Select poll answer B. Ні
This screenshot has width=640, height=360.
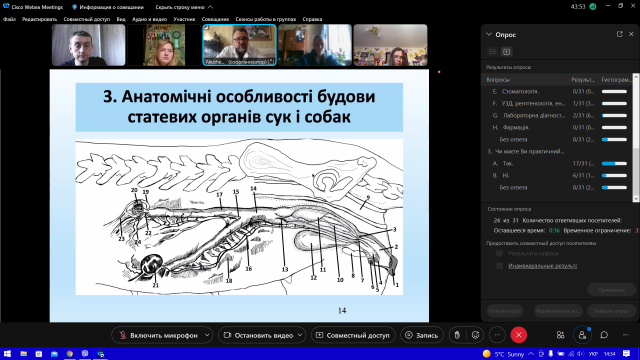558,176
